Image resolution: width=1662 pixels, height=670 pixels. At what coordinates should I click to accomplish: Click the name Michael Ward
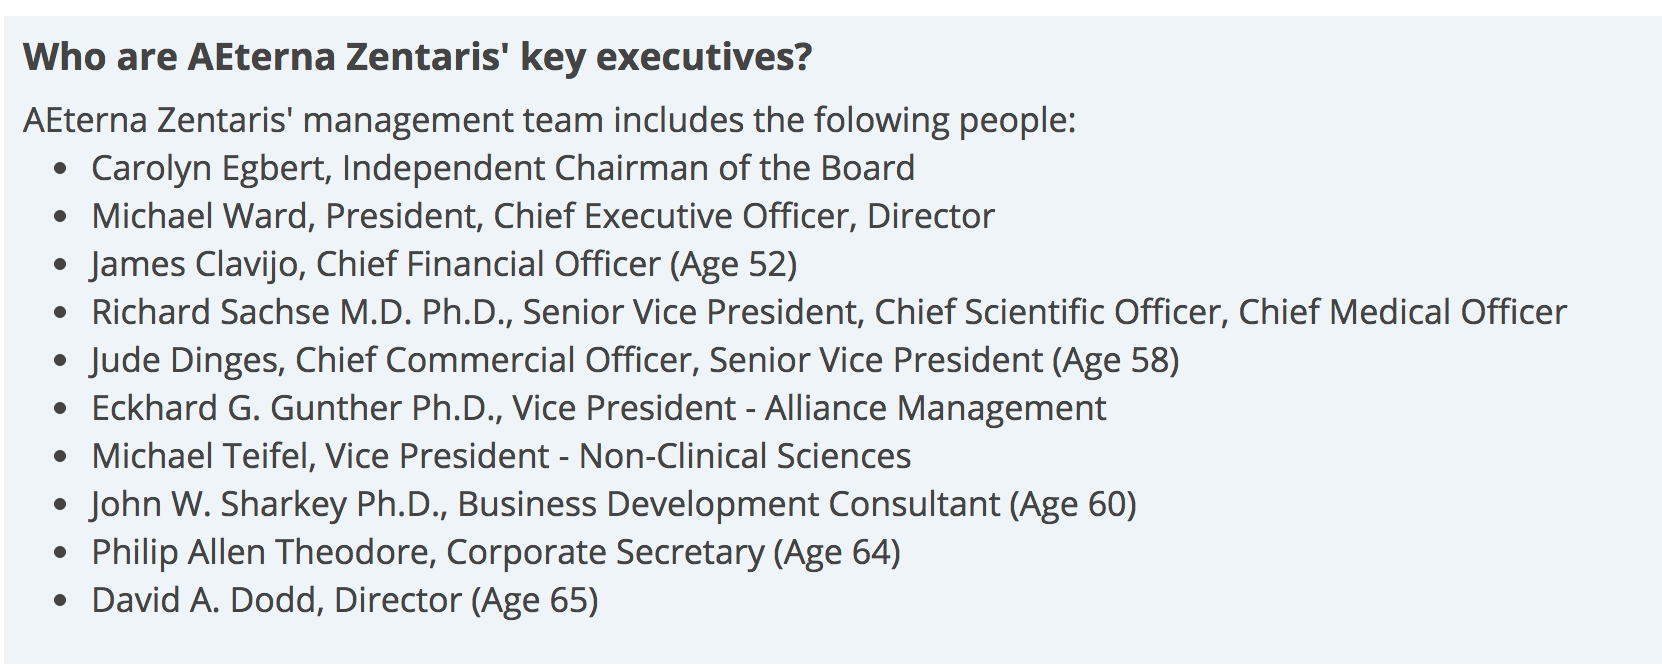tap(203, 216)
